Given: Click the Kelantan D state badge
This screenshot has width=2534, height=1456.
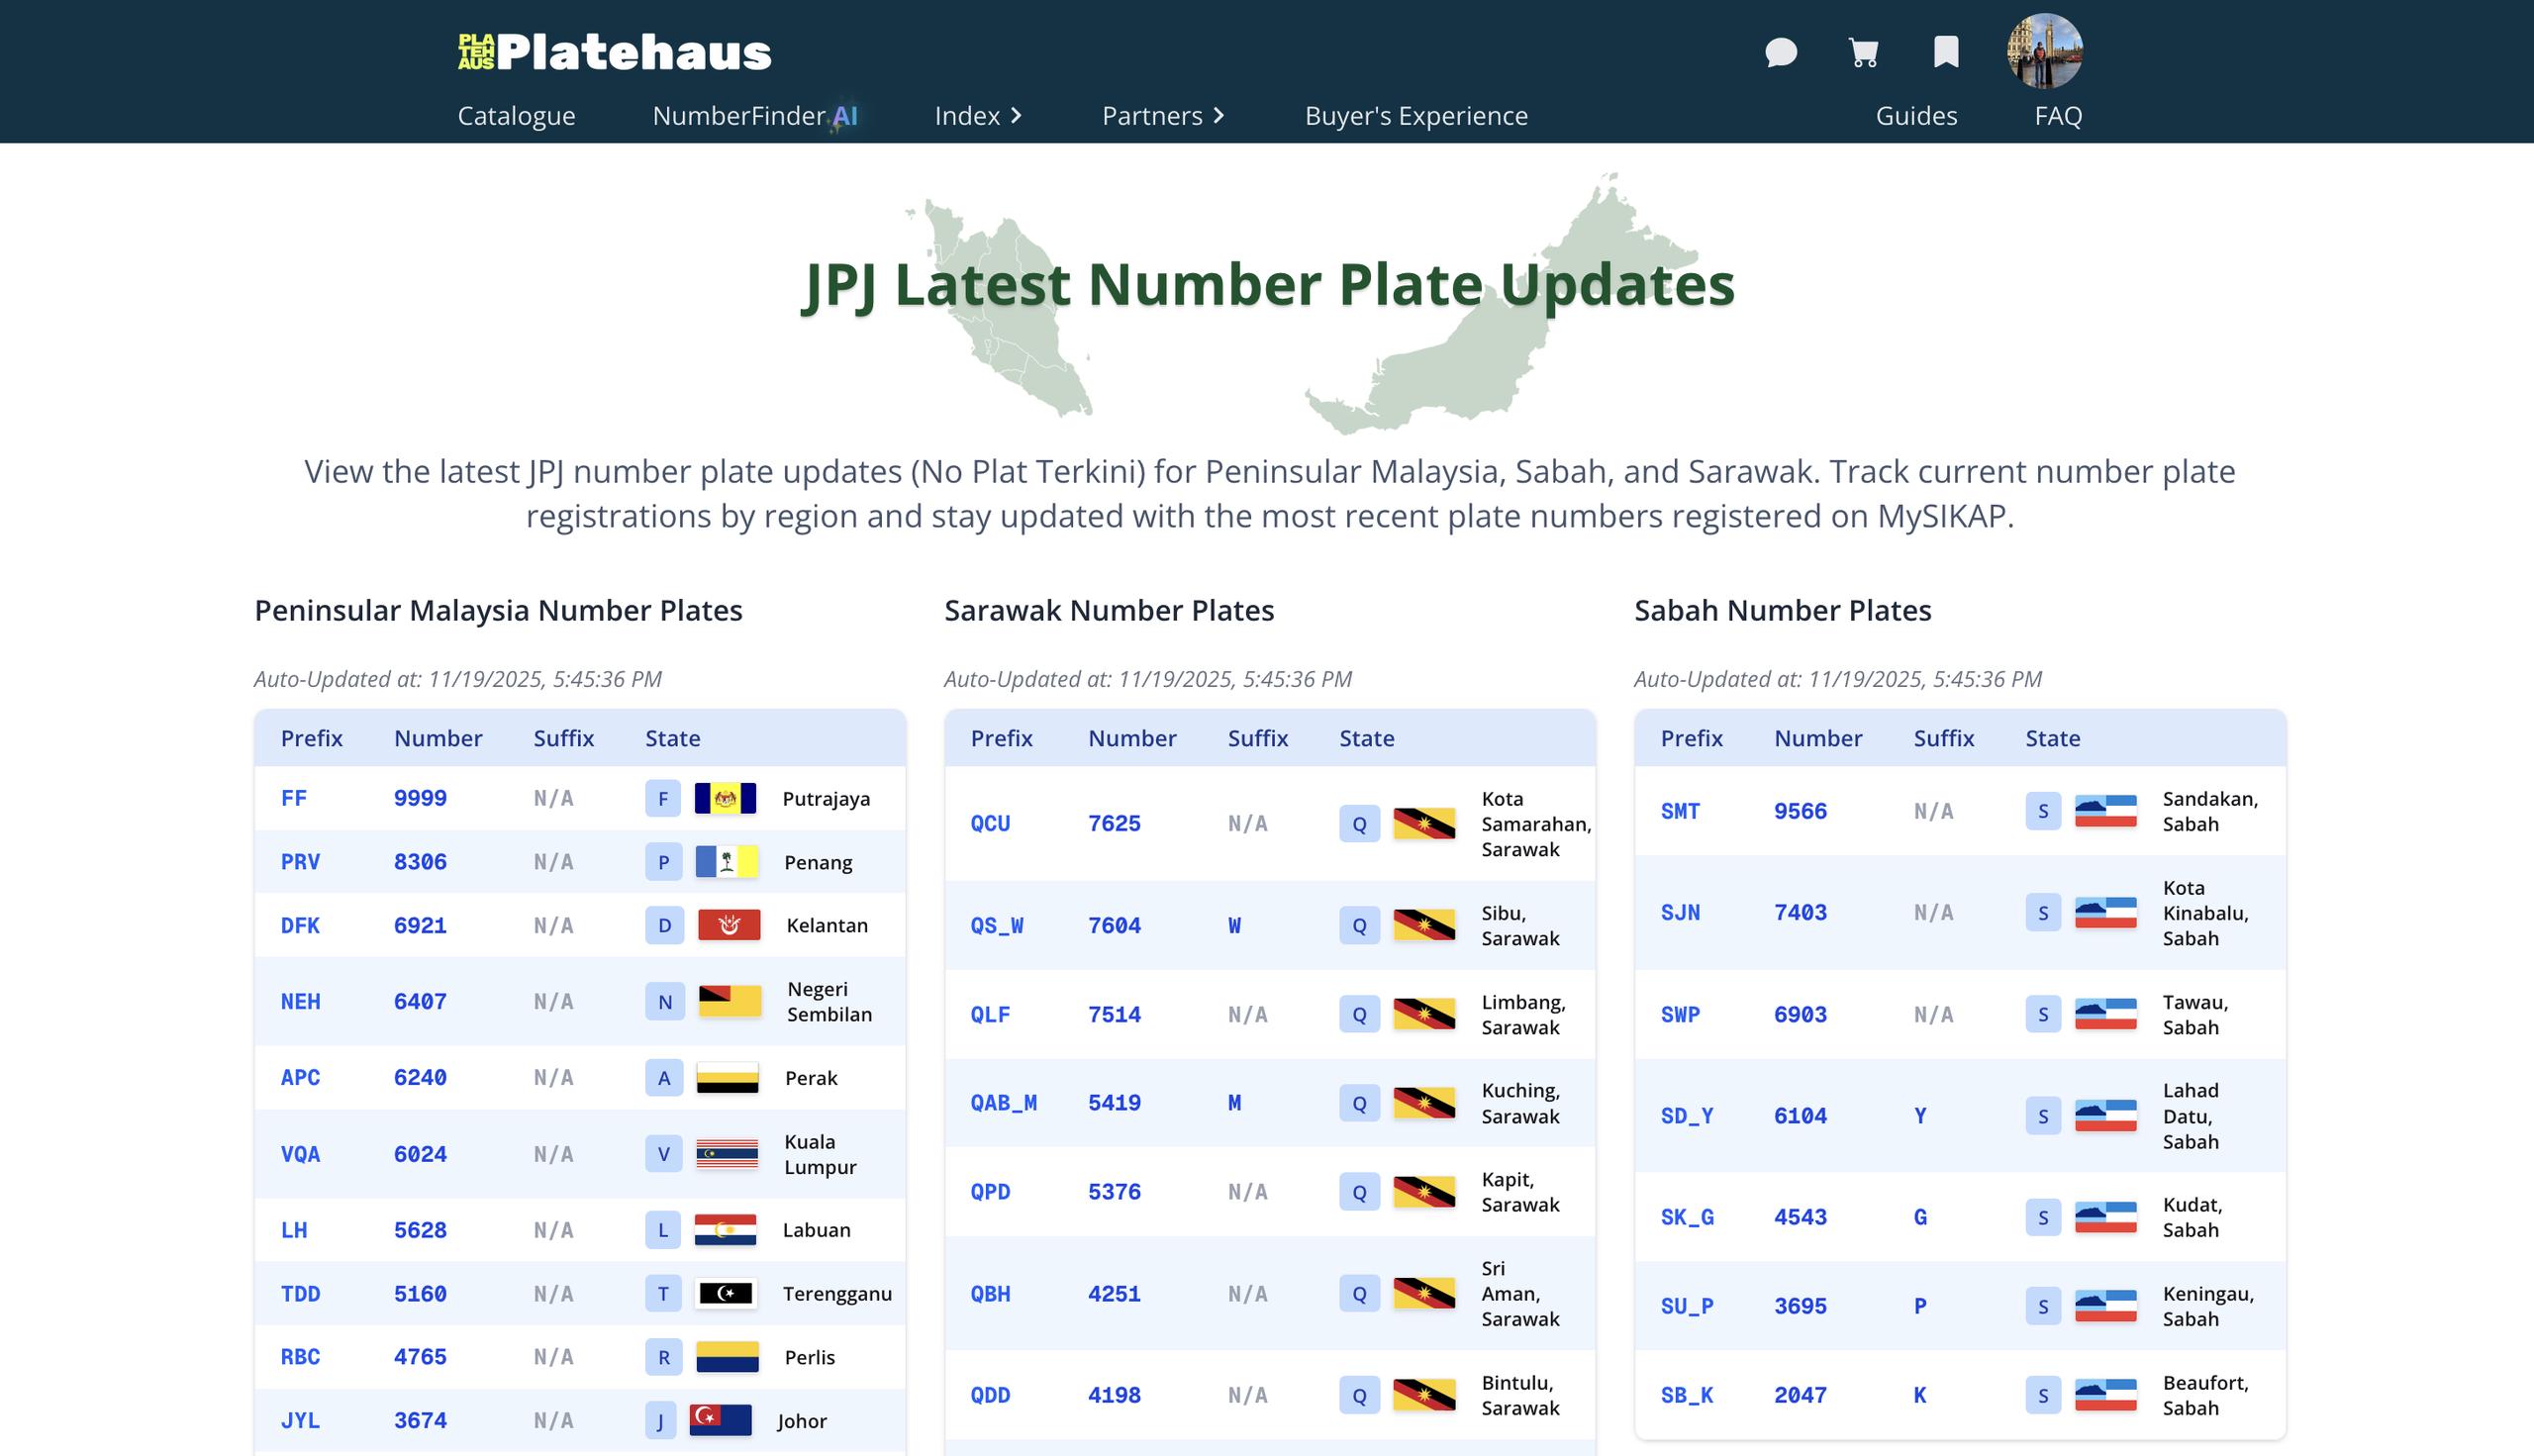Looking at the screenshot, I should click(x=664, y=925).
